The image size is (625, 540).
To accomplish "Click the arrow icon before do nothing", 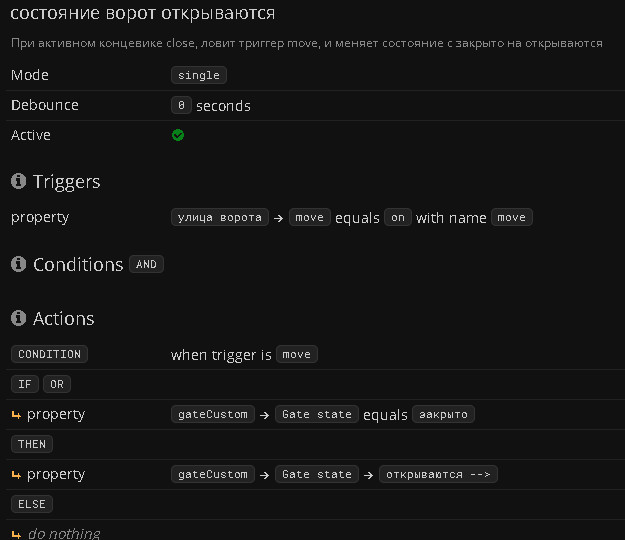I will [x=16, y=534].
